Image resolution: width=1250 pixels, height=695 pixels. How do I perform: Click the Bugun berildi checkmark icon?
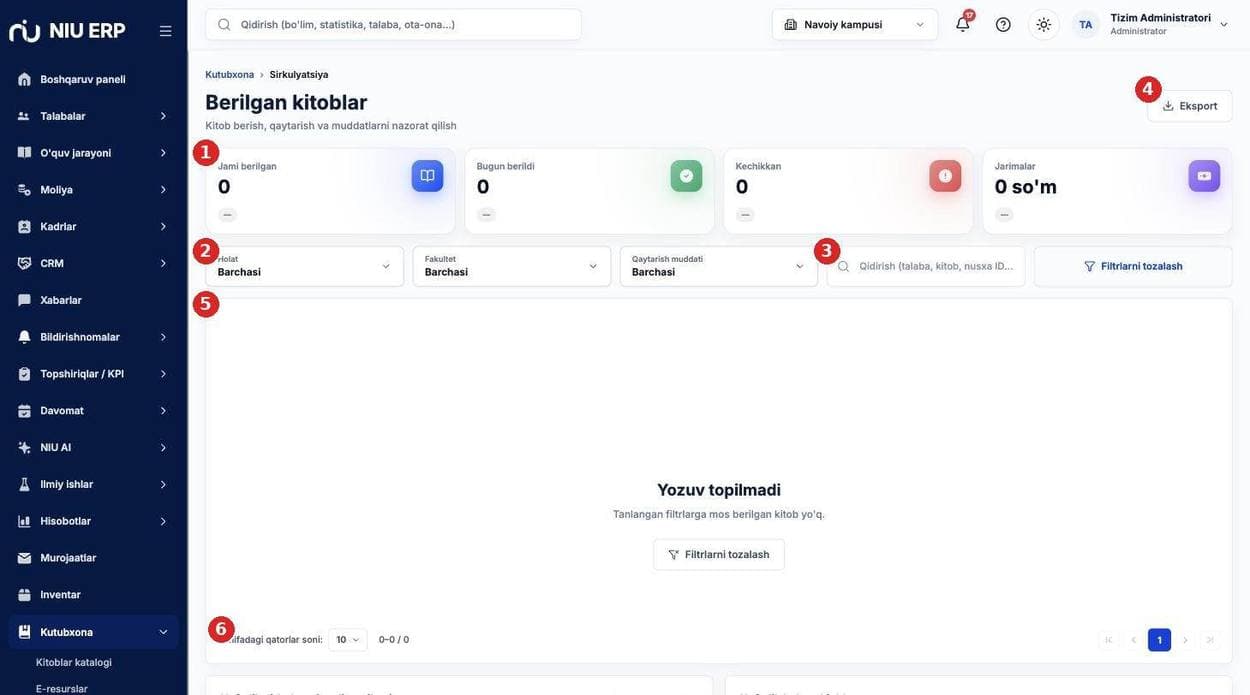point(686,176)
